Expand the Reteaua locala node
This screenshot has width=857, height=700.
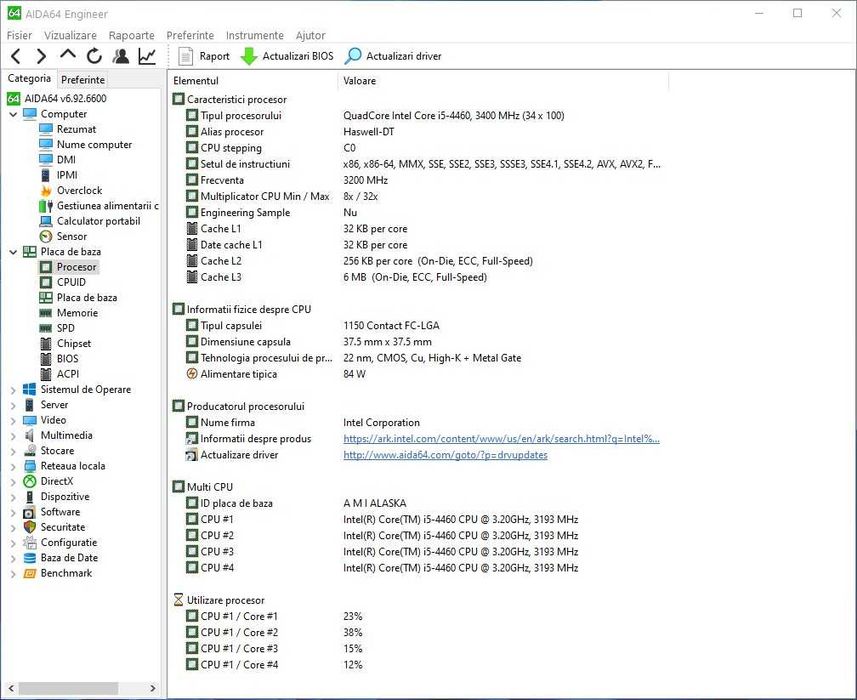tap(13, 467)
